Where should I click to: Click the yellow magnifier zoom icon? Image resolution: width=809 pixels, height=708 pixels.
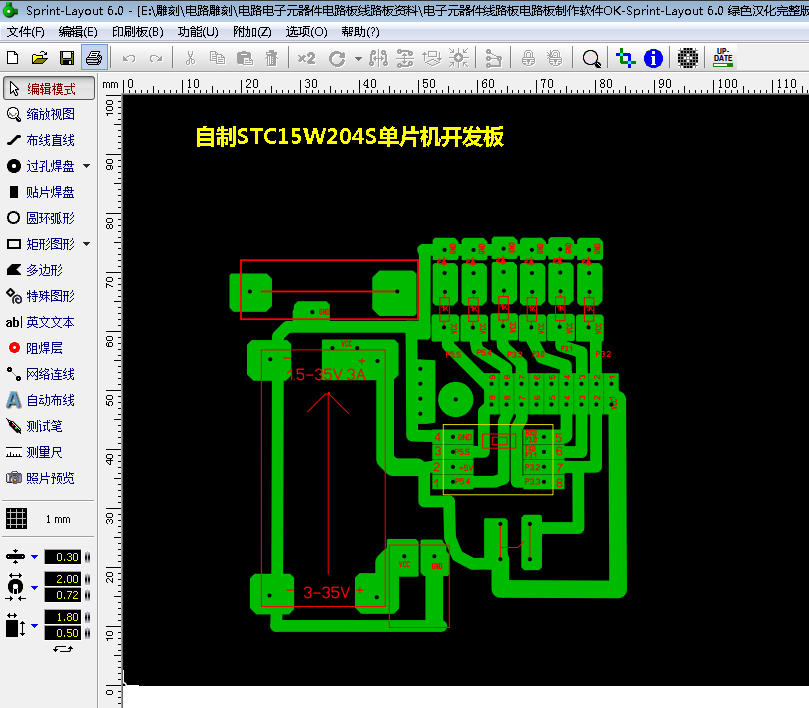tap(591, 58)
